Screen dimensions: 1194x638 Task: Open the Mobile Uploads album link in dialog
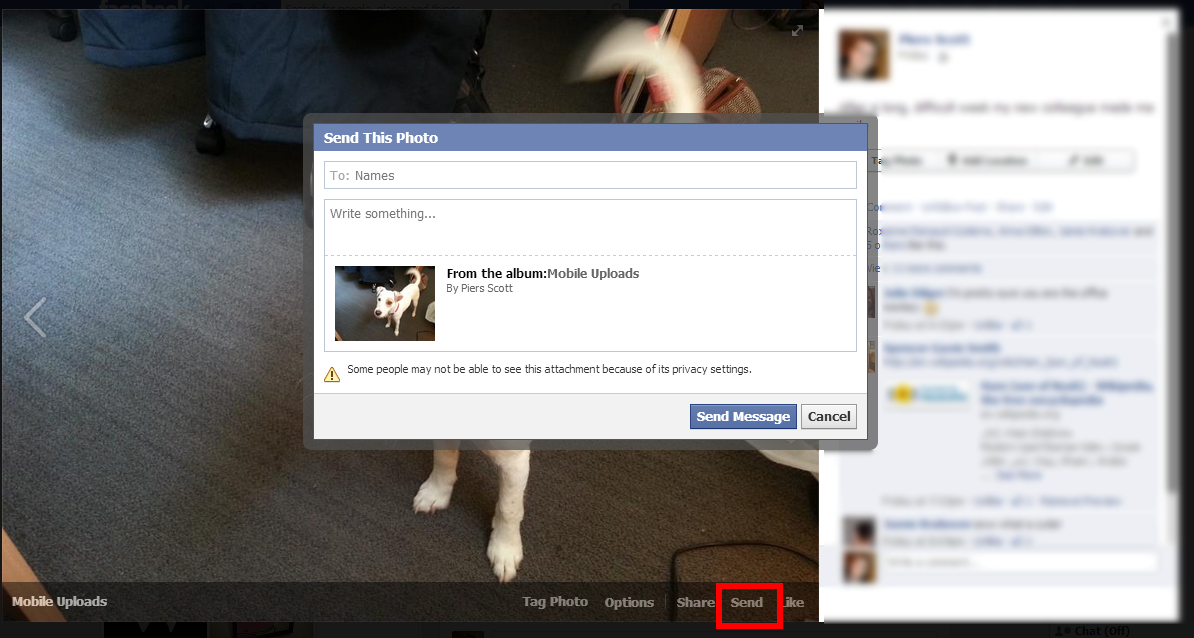click(x=593, y=273)
